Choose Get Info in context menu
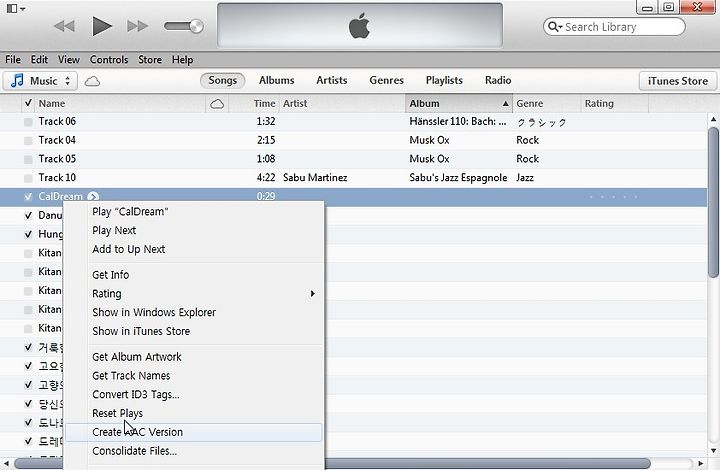720x470 pixels. (194, 275)
